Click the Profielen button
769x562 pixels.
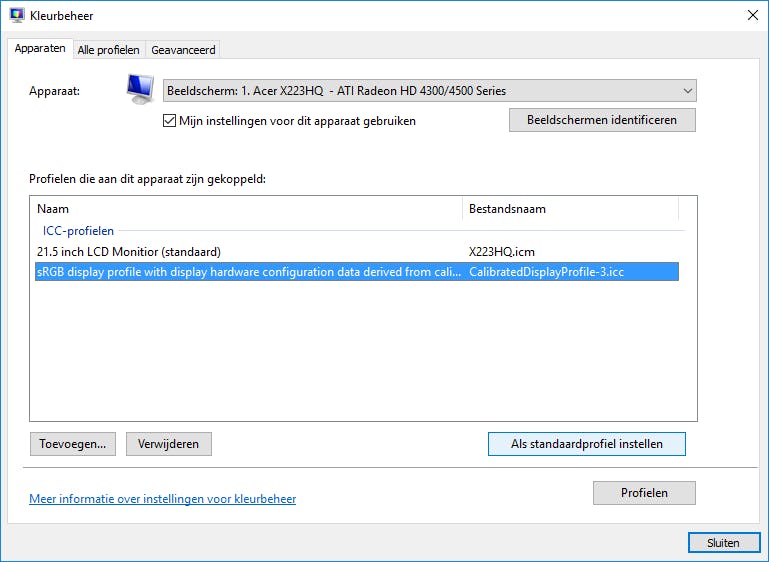pos(644,493)
